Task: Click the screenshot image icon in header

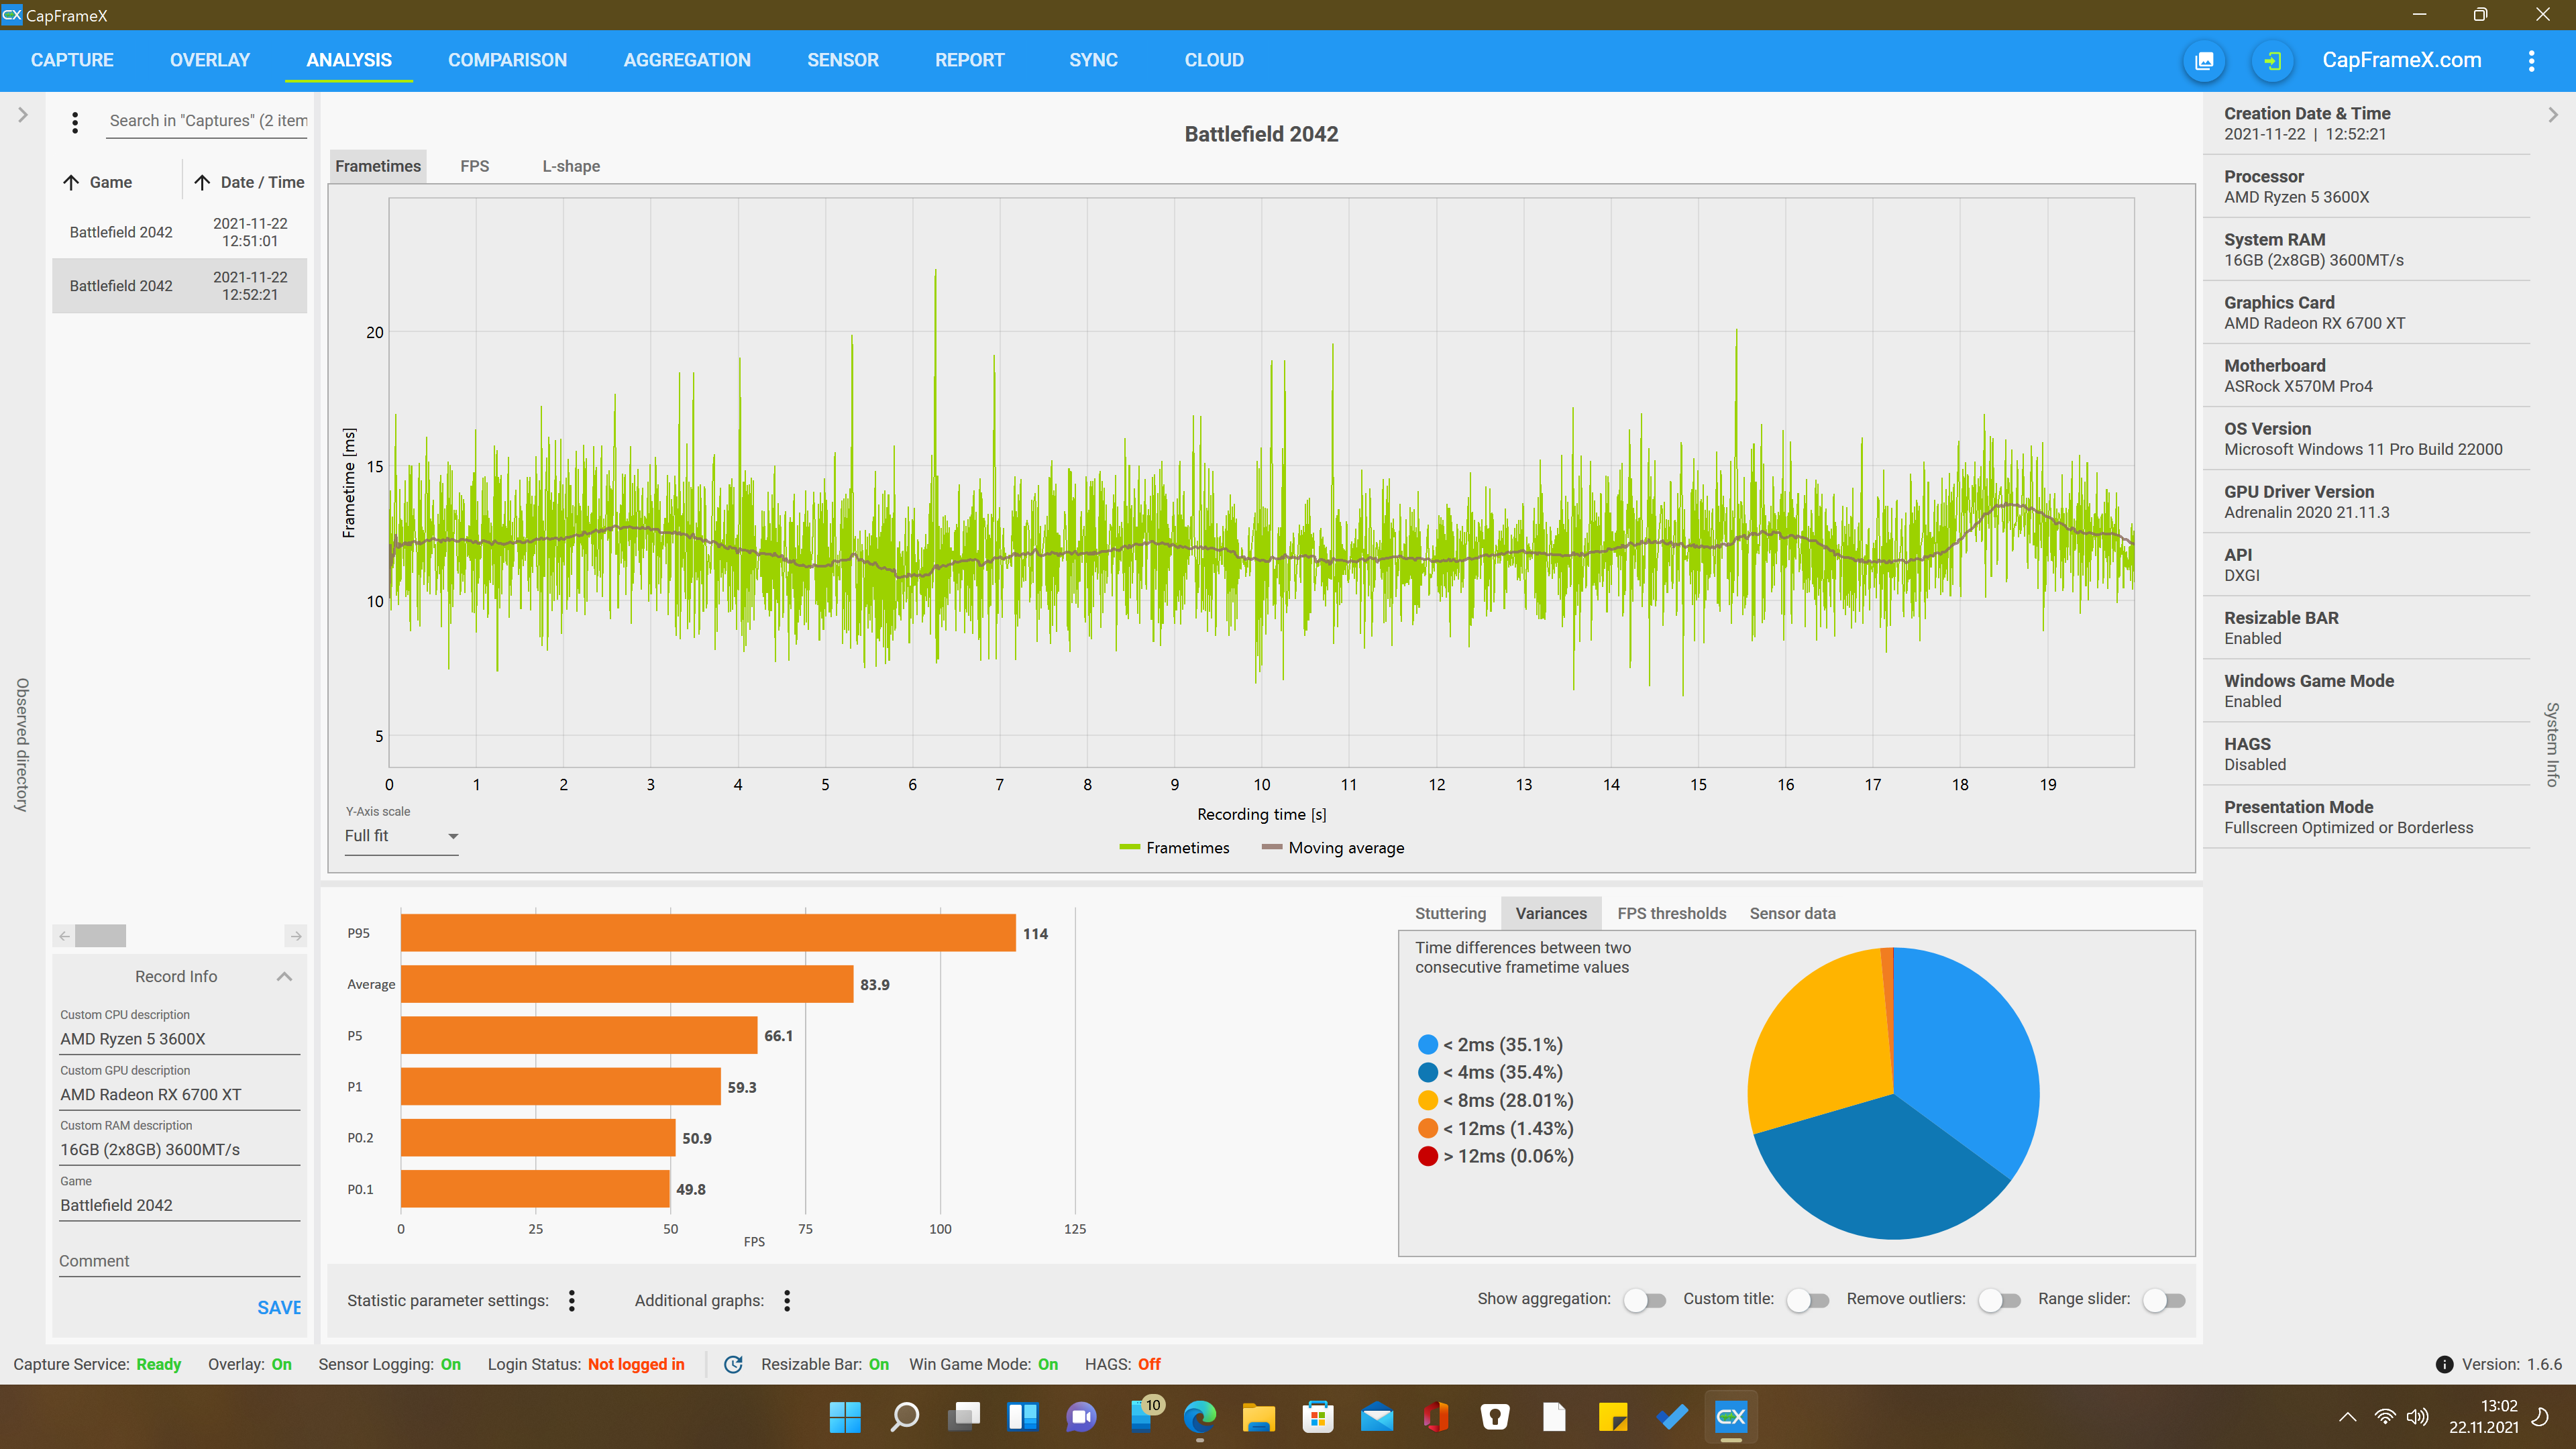Action: coord(2204,61)
